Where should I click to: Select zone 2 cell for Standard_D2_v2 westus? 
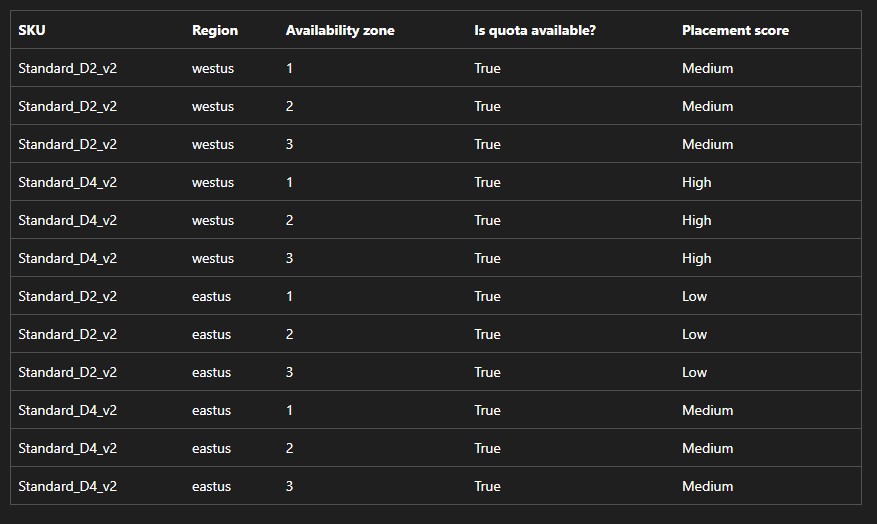pyautogui.click(x=290, y=107)
